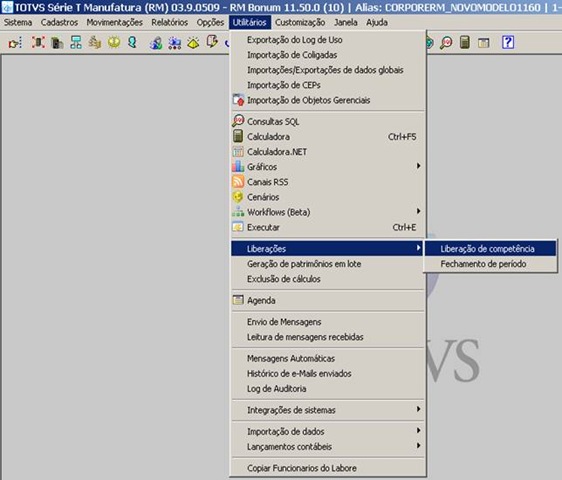This screenshot has width=562, height=480.
Task: Open Leitura de mensagens recebidas
Action: pyautogui.click(x=328, y=337)
